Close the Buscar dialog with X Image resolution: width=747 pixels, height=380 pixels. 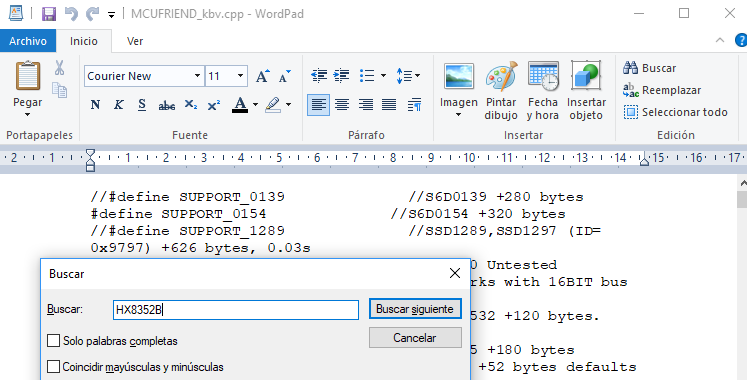pyautogui.click(x=455, y=273)
